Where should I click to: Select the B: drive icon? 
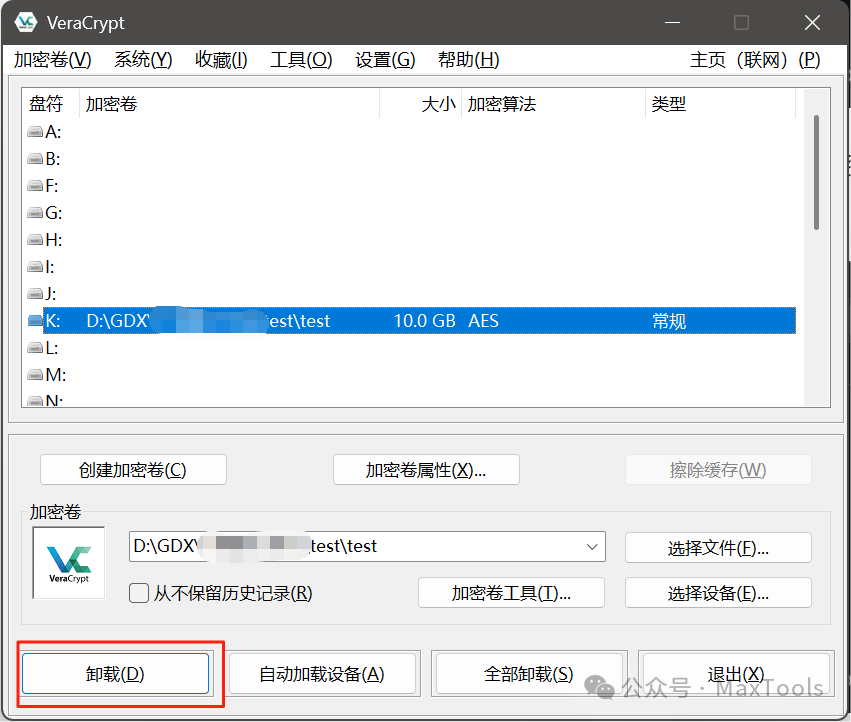coord(35,159)
